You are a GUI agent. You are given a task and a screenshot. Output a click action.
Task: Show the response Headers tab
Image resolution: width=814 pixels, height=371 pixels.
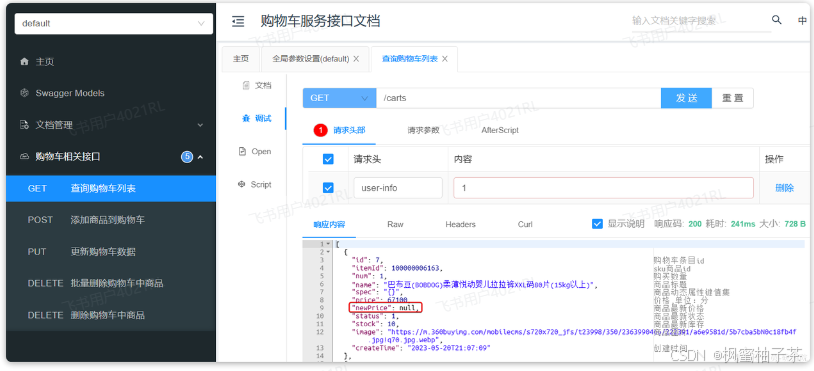pyautogui.click(x=460, y=224)
